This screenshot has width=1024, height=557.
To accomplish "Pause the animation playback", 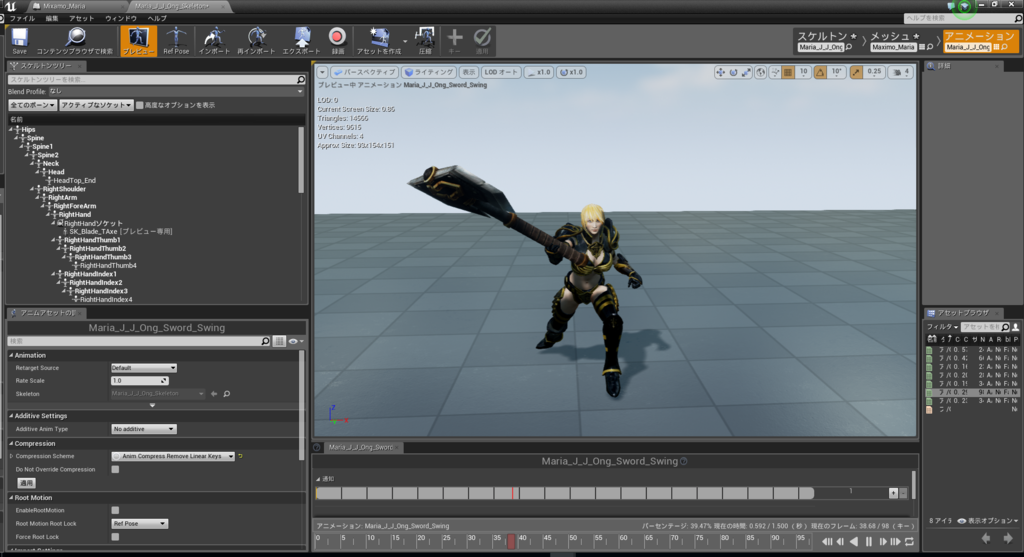I will coord(869,541).
